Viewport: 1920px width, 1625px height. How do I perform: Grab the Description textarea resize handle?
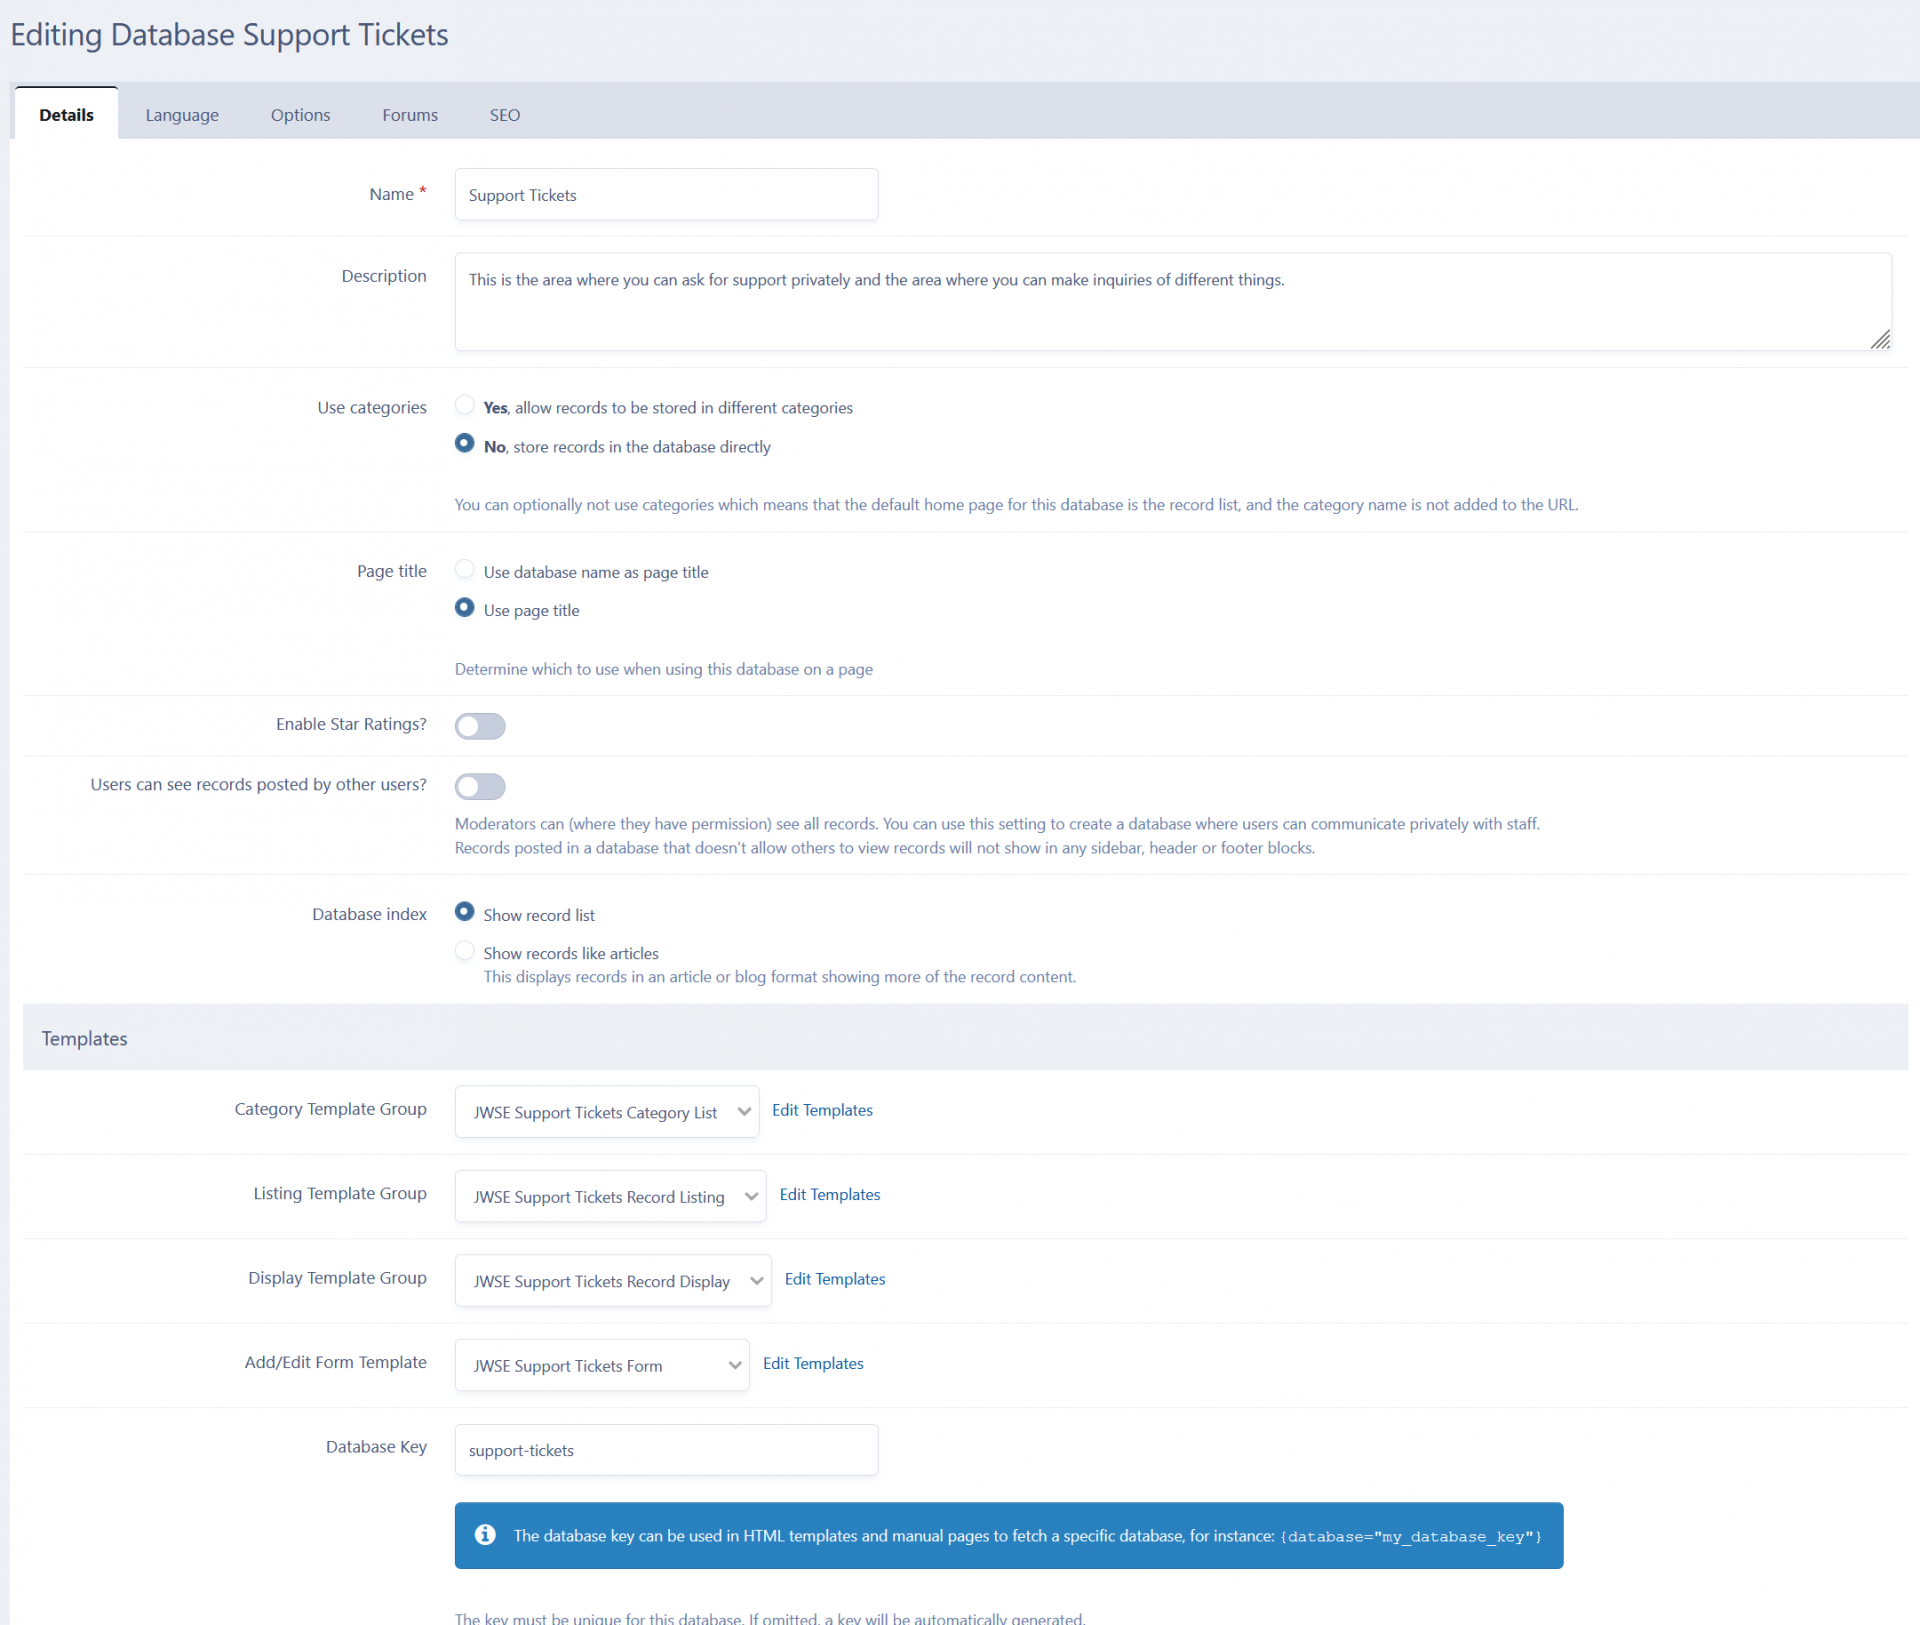coord(1880,340)
